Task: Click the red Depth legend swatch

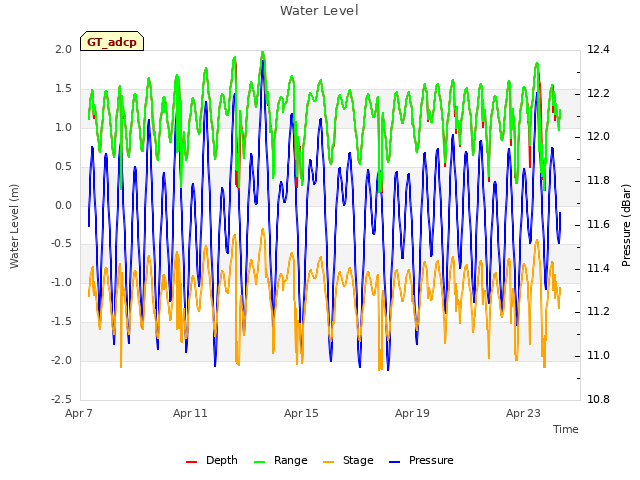Action: 191,462
